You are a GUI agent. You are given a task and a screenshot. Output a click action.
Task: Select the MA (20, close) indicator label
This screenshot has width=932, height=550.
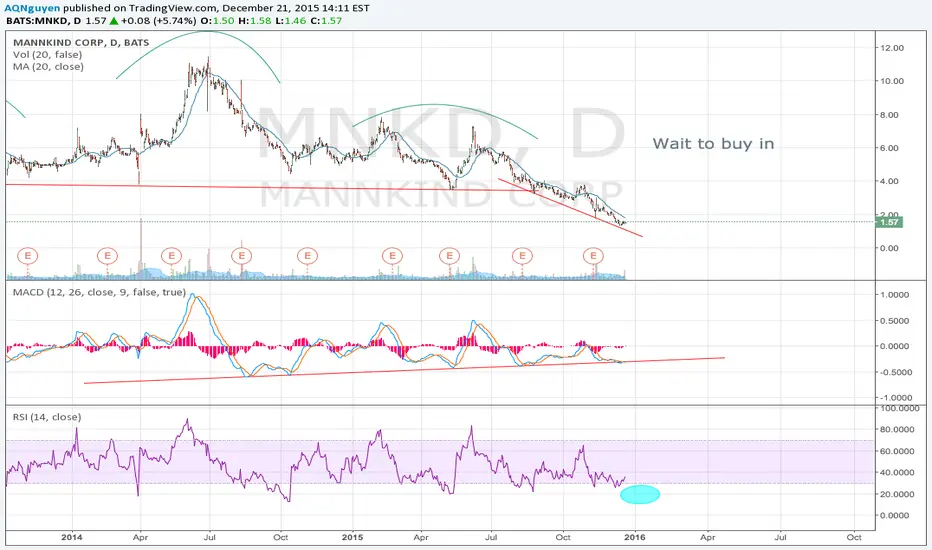[x=48, y=67]
